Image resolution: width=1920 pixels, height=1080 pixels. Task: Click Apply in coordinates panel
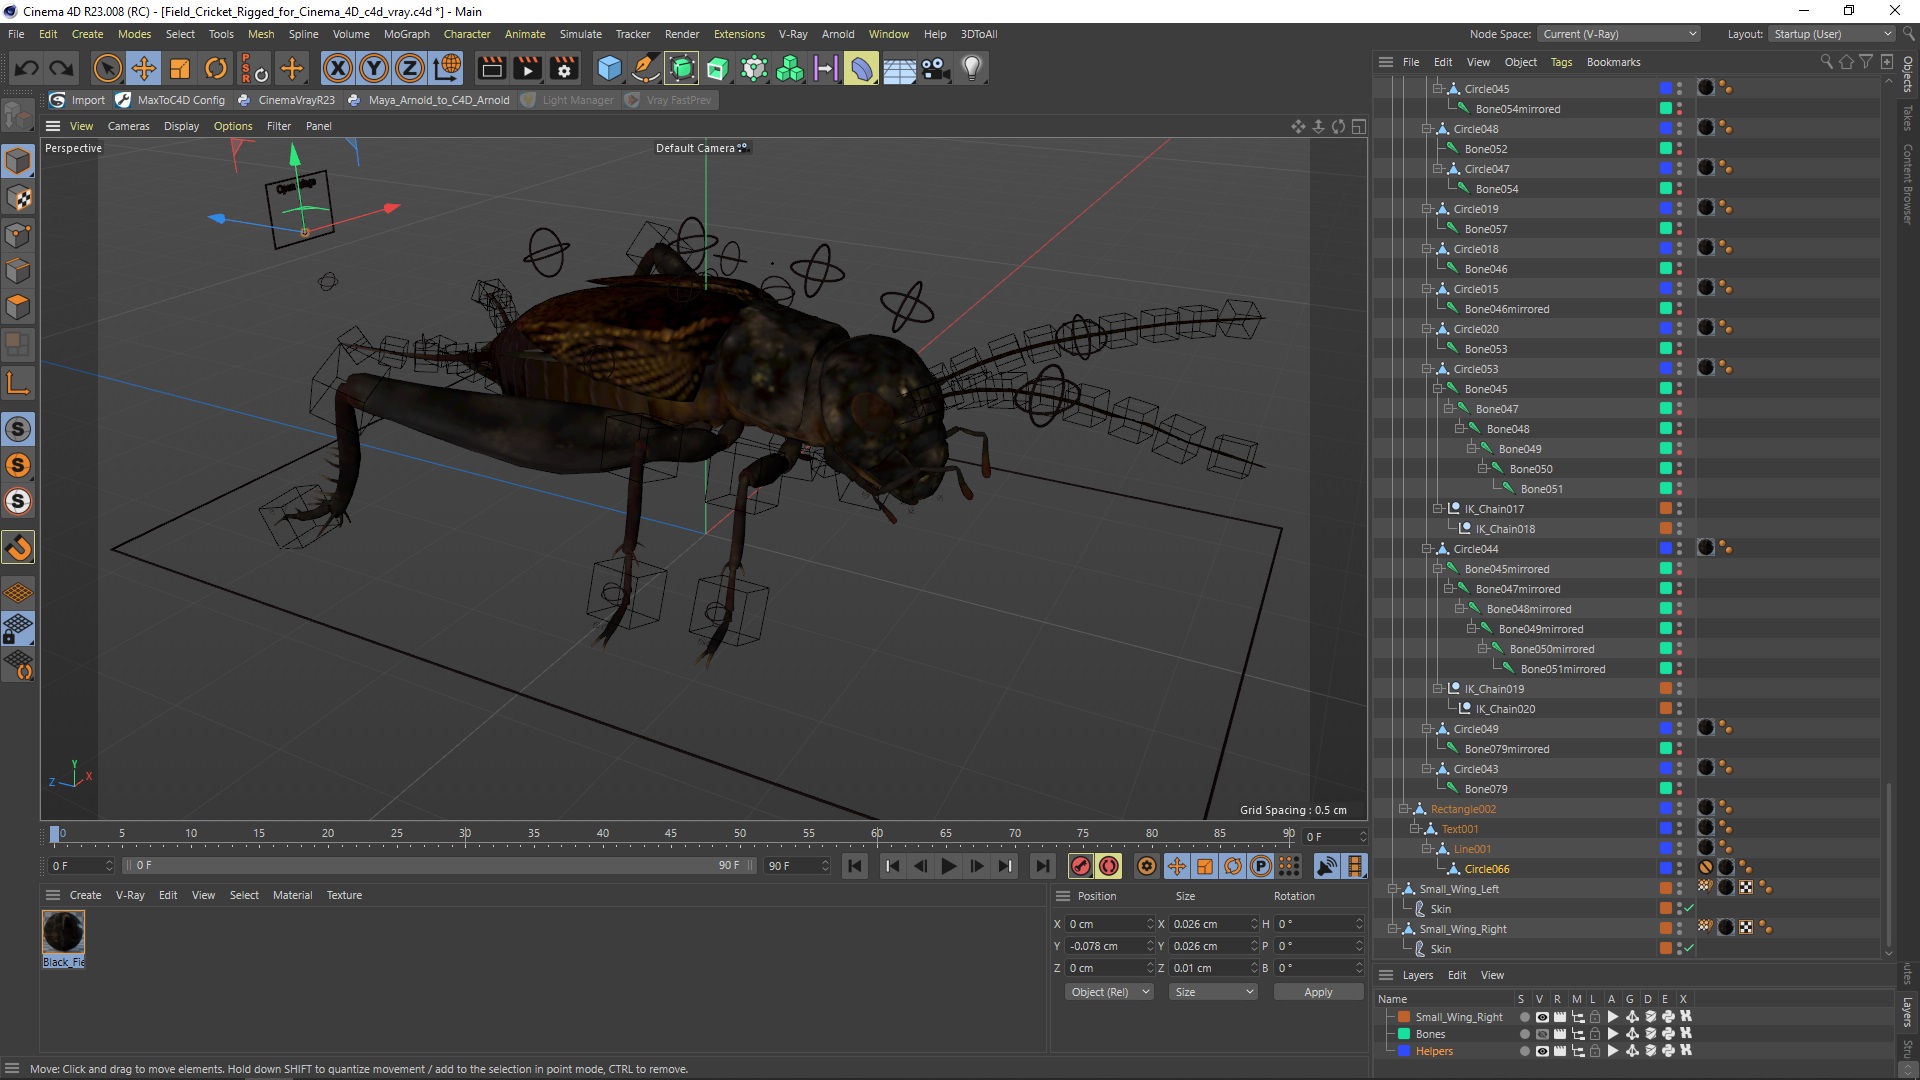[x=1318, y=992]
